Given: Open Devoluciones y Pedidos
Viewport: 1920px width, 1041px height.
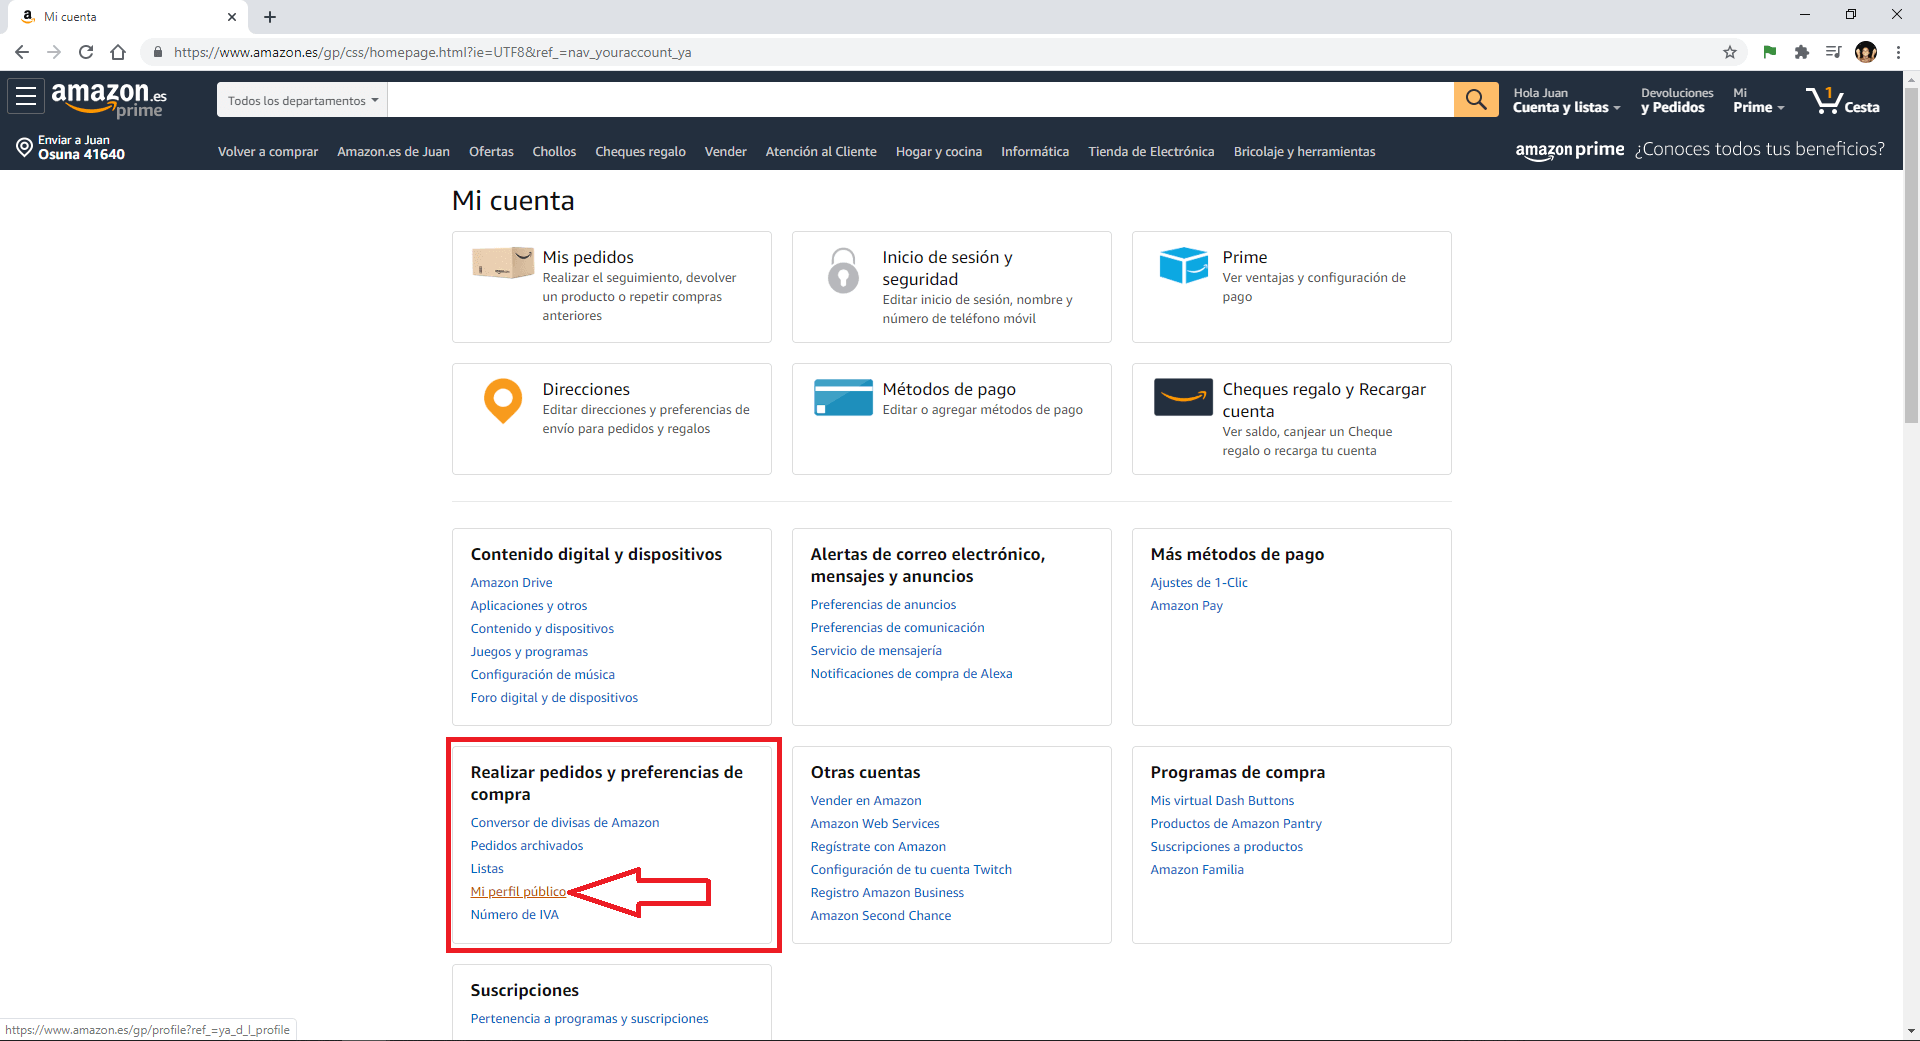Looking at the screenshot, I should coord(1677,100).
